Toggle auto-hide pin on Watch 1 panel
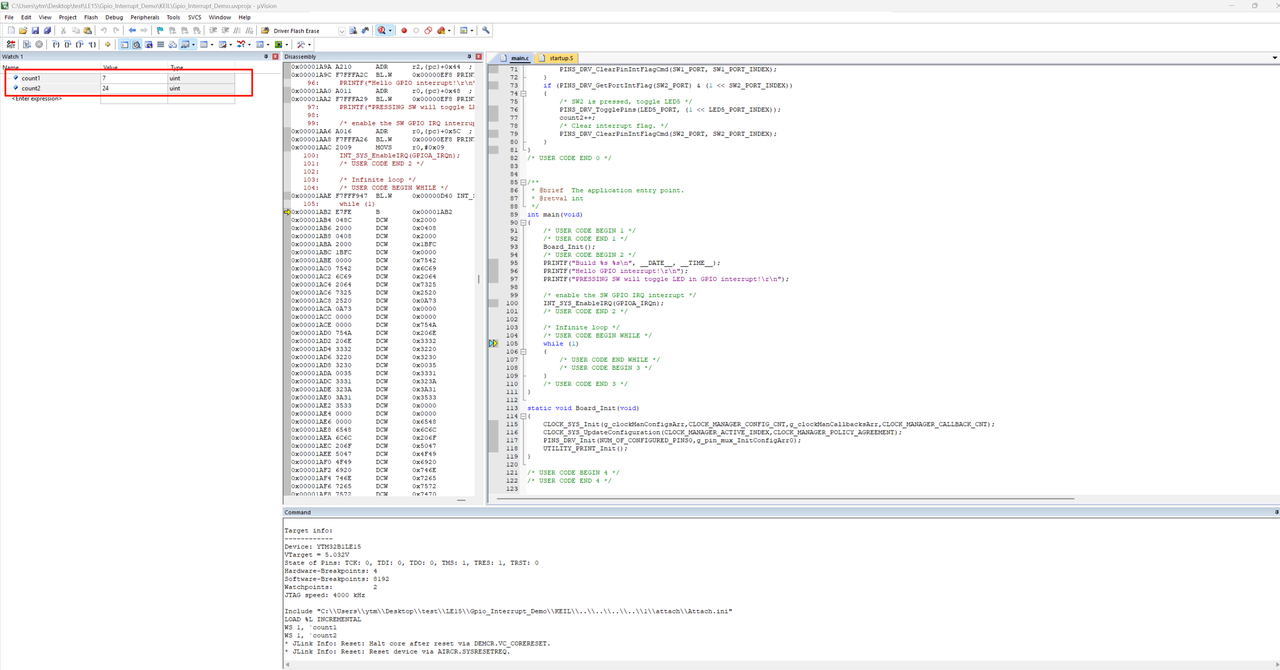Screen dimensions: 1280x670 pos(265,57)
